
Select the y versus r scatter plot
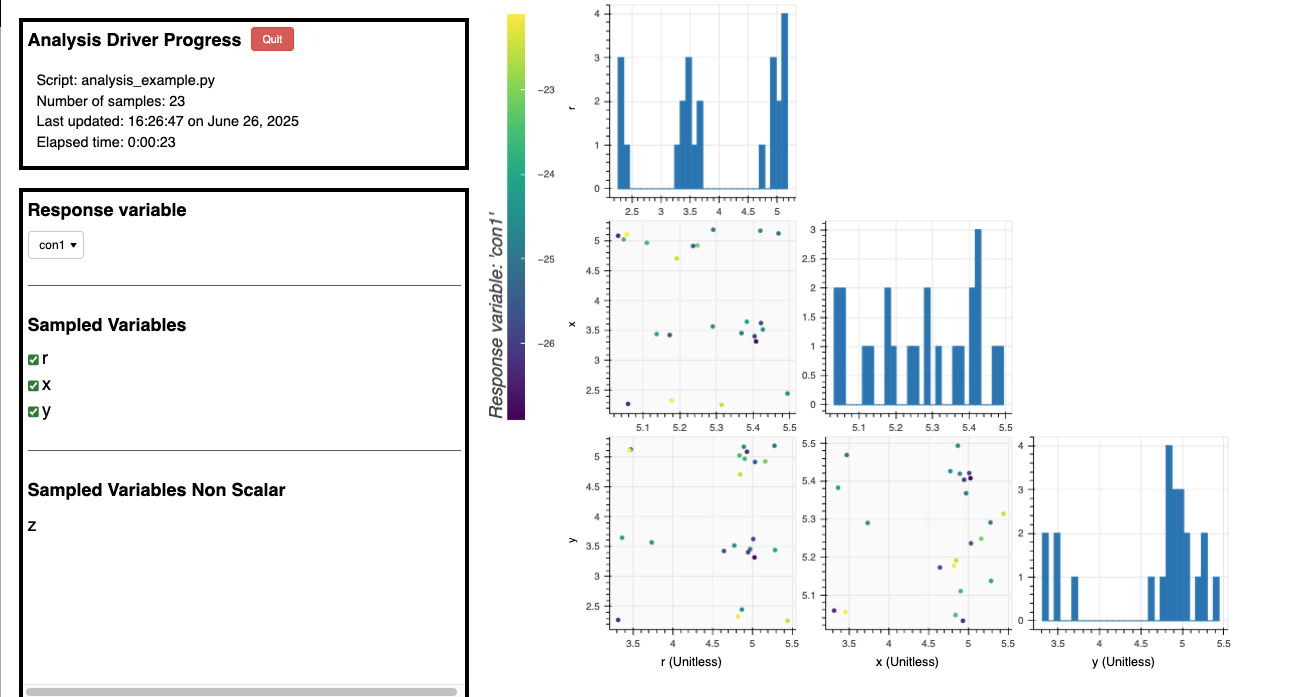pyautogui.click(x=698, y=530)
